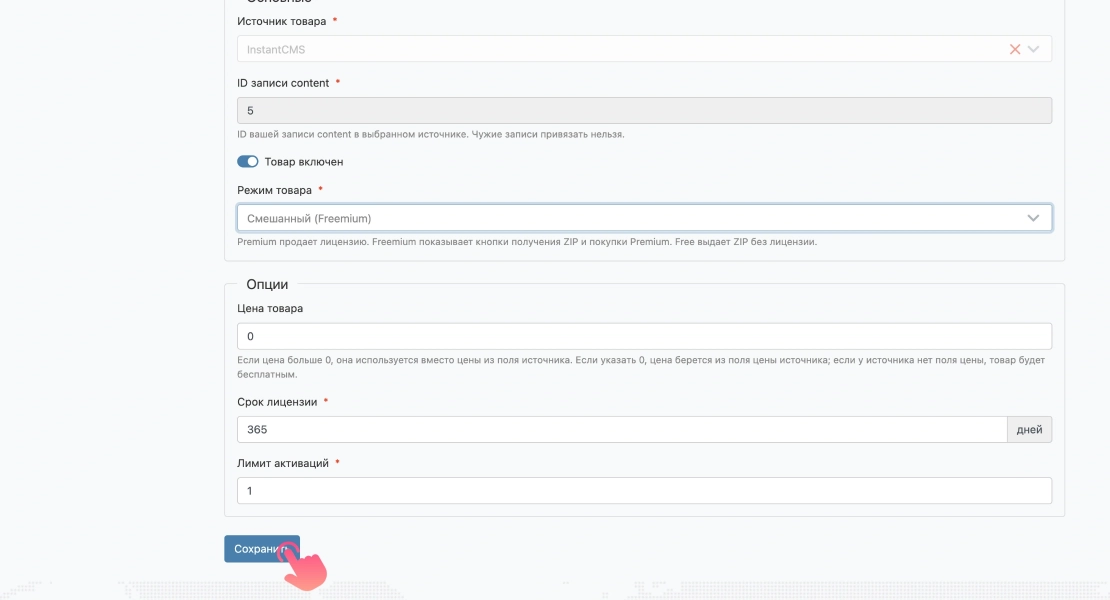
Task: Click the дней suffix label
Action: (x=1029, y=429)
